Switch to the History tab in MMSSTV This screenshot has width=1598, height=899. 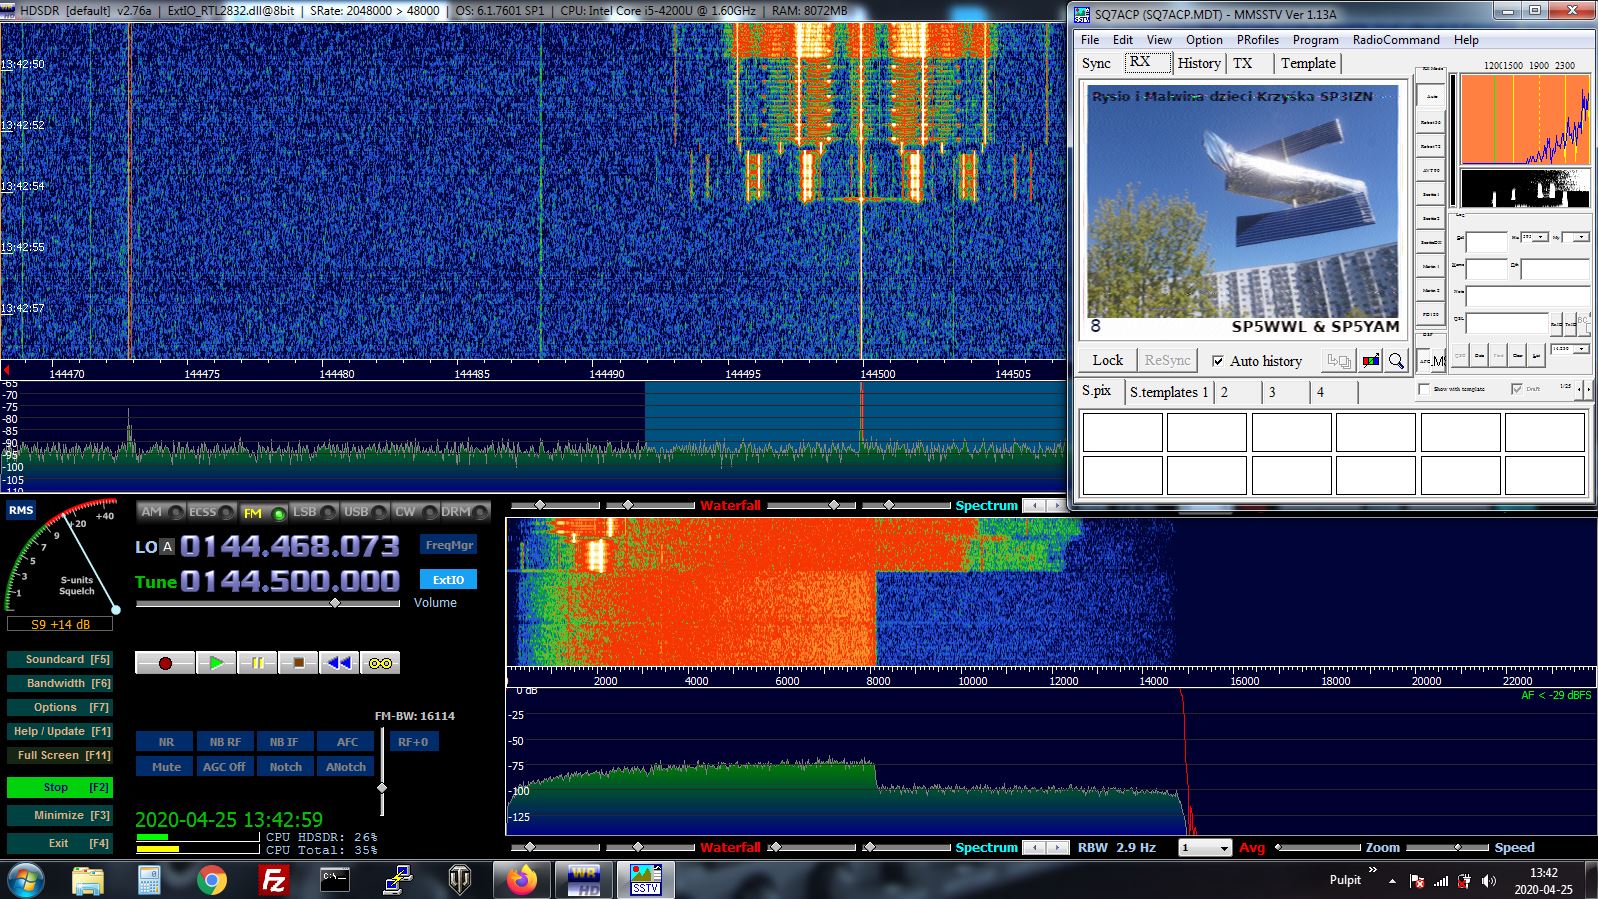[1199, 63]
